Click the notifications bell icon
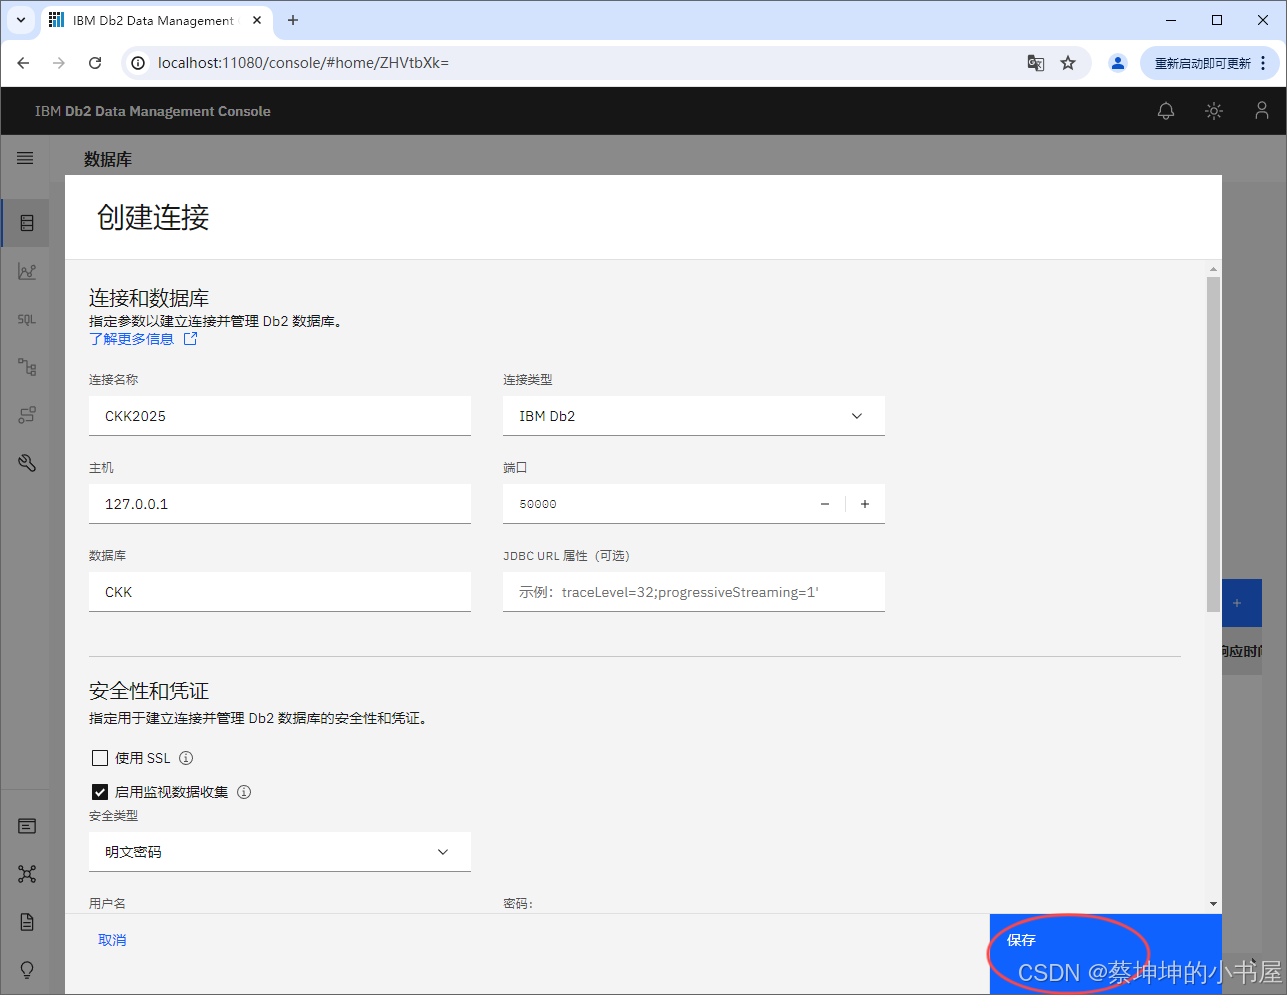 [x=1165, y=111]
